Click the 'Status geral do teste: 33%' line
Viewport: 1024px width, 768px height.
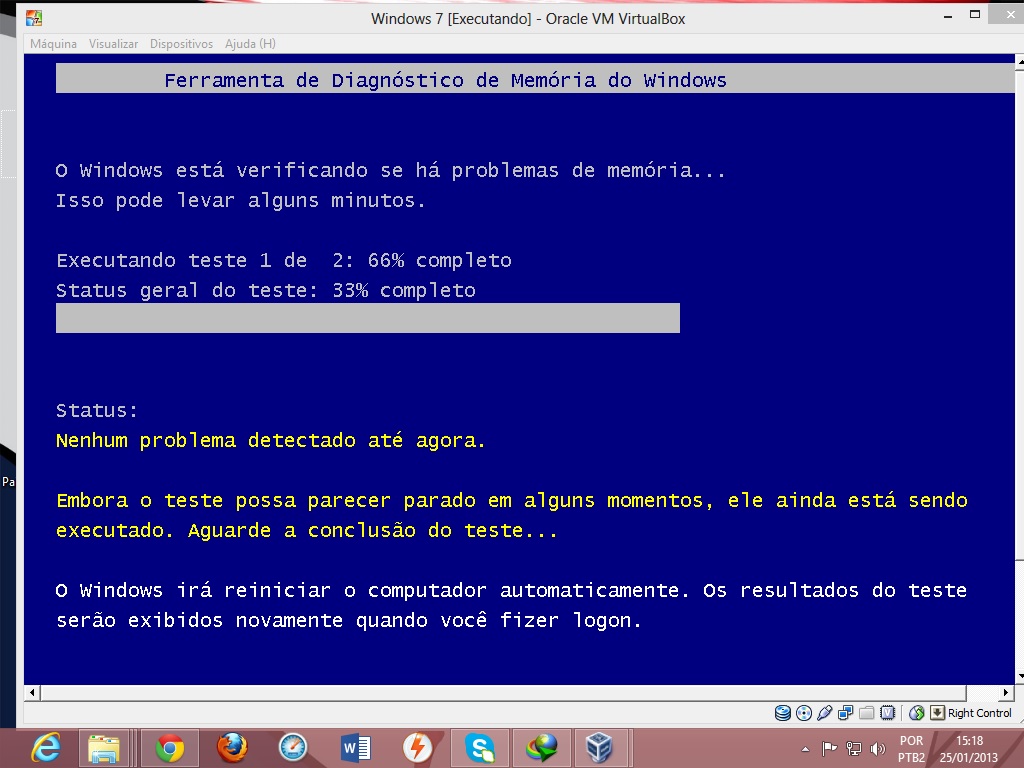point(266,291)
